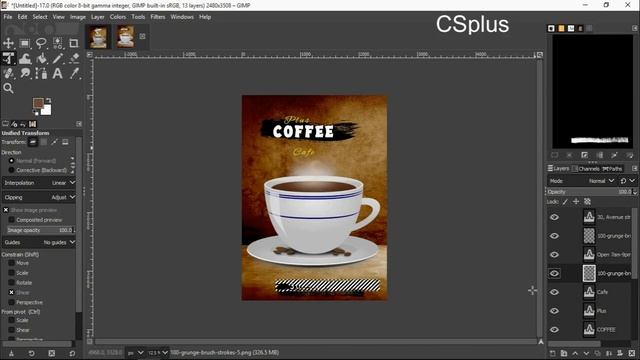This screenshot has height=360, width=640.
Task: Set transform target to Selection
Action: tap(43, 142)
